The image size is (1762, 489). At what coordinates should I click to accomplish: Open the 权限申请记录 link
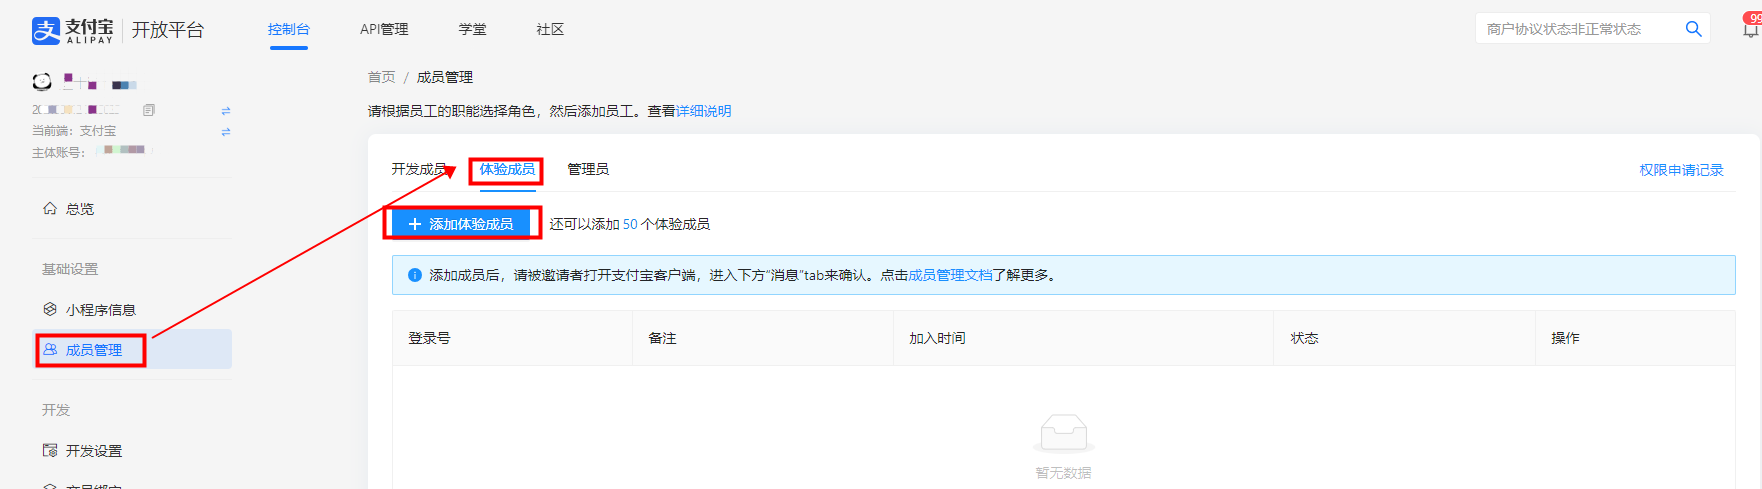pyautogui.click(x=1681, y=170)
